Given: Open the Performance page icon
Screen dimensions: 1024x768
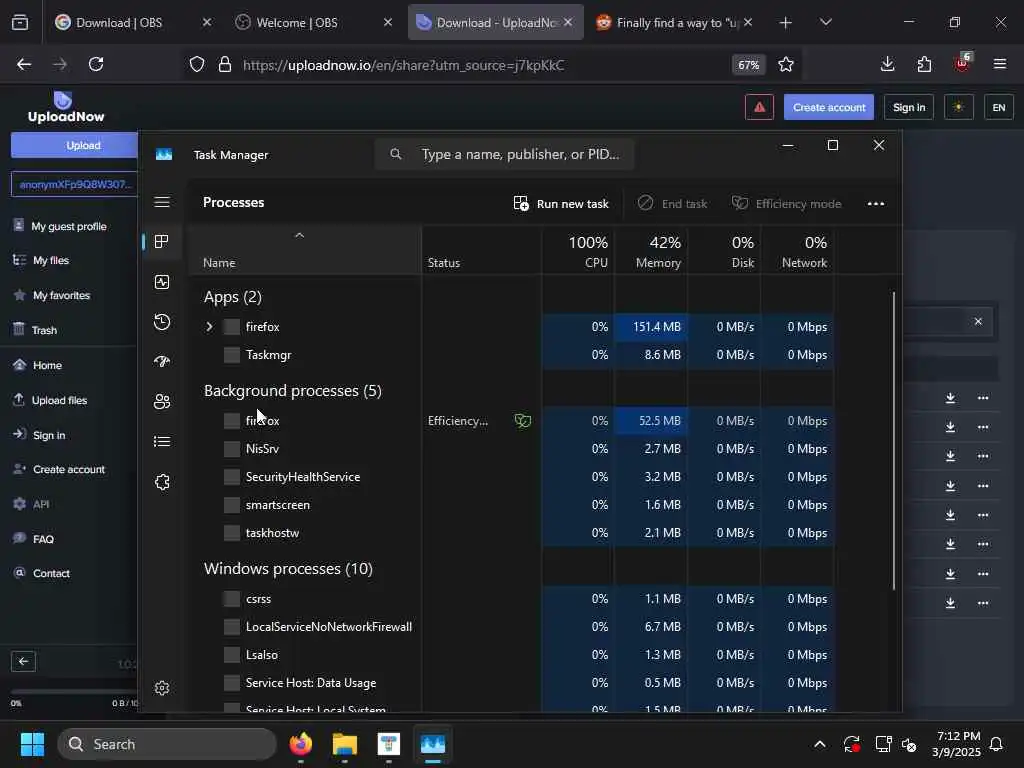Looking at the screenshot, I should [x=162, y=282].
